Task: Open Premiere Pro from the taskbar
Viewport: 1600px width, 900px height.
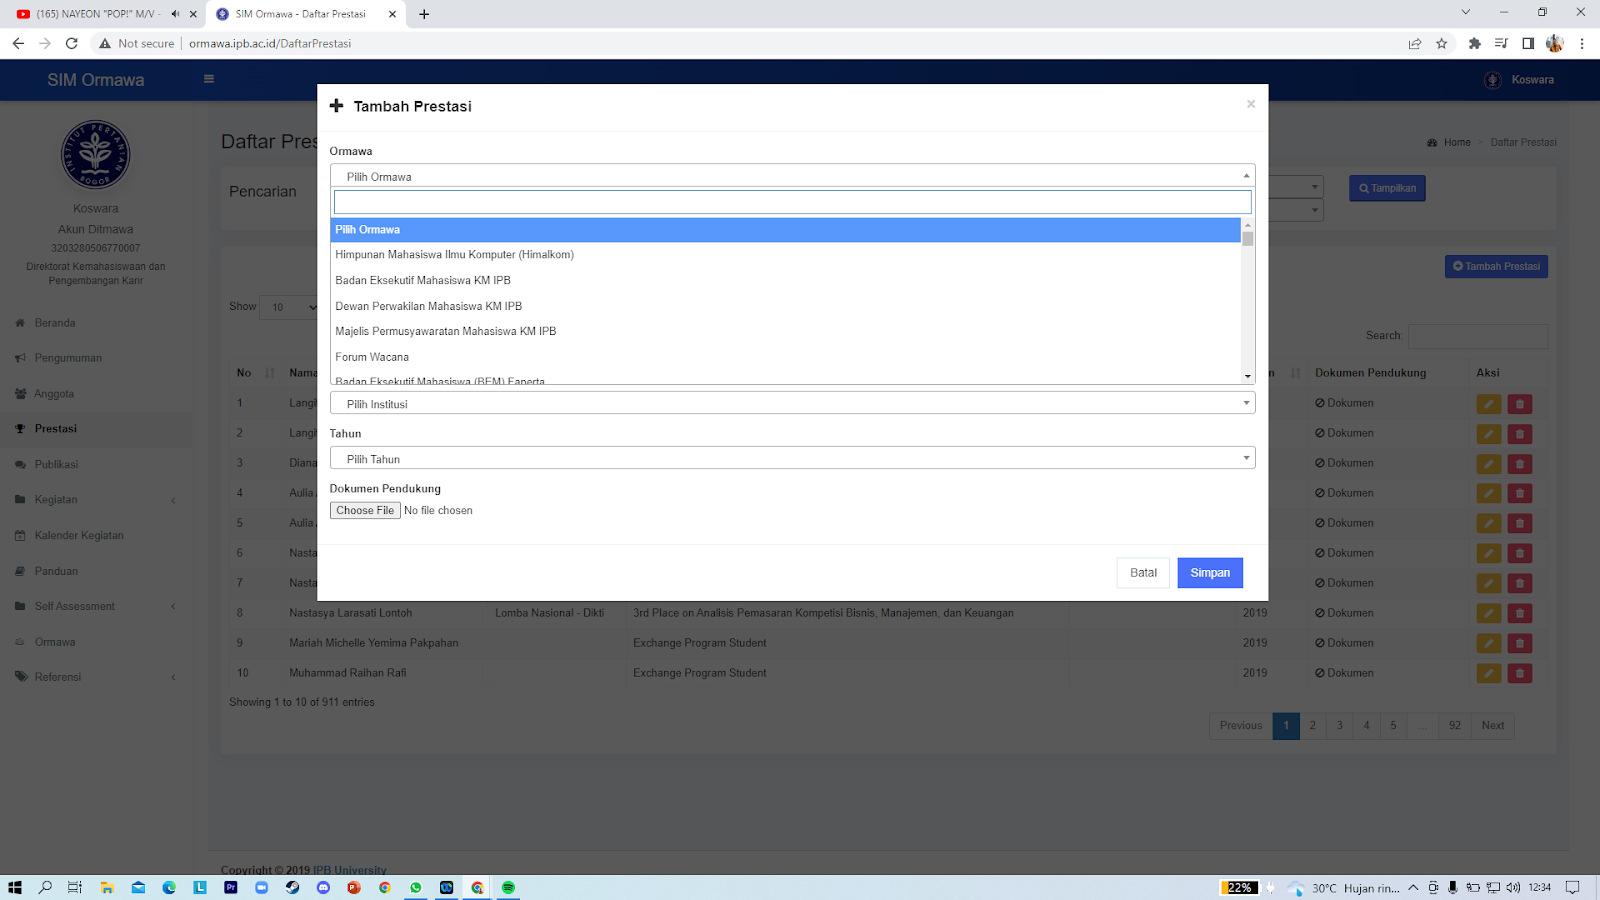Action: (x=231, y=887)
